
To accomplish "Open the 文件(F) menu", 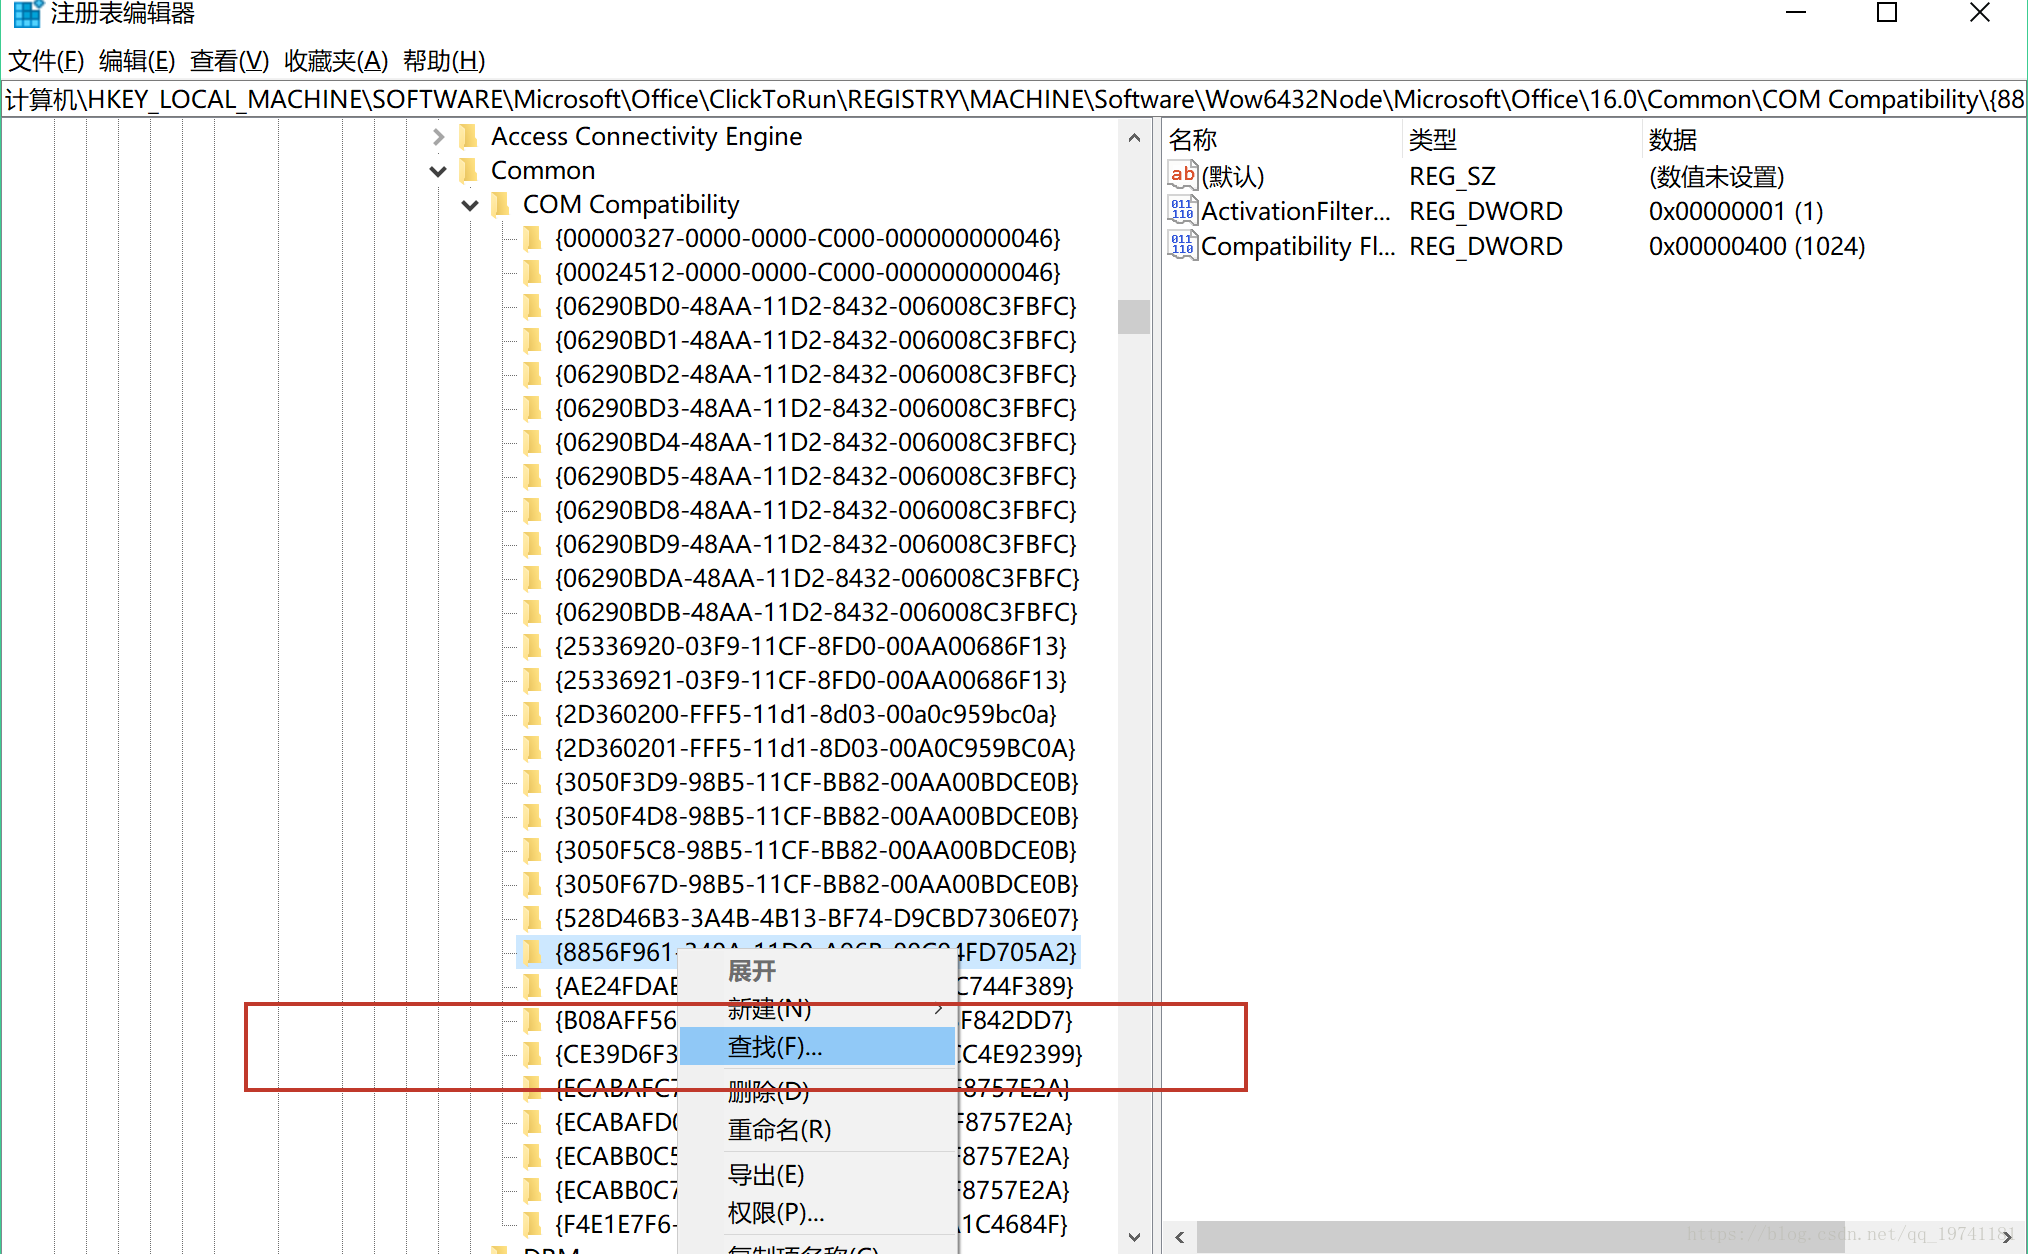I will (x=46, y=61).
